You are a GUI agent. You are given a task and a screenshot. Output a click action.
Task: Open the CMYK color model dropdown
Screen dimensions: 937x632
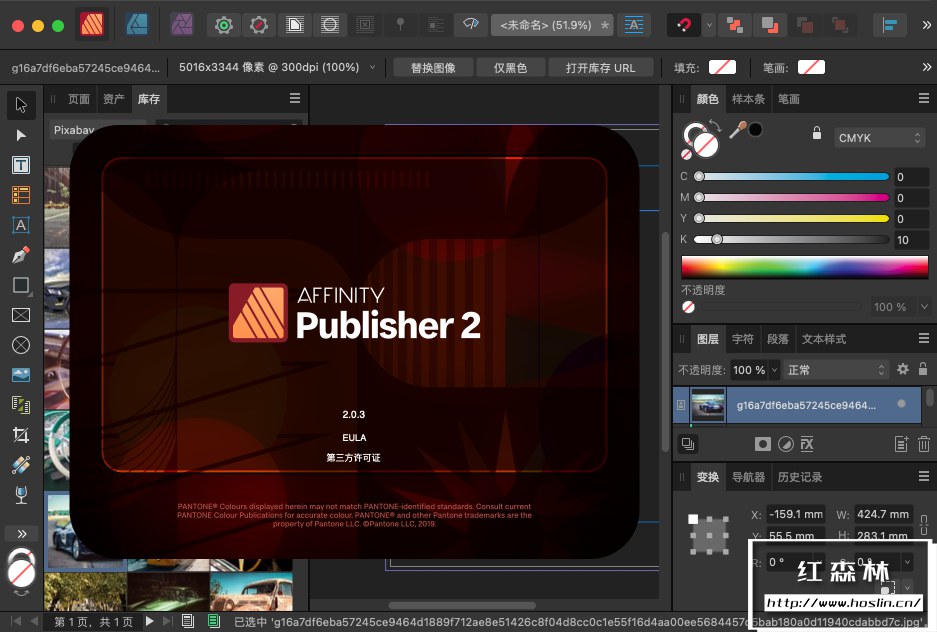[879, 138]
